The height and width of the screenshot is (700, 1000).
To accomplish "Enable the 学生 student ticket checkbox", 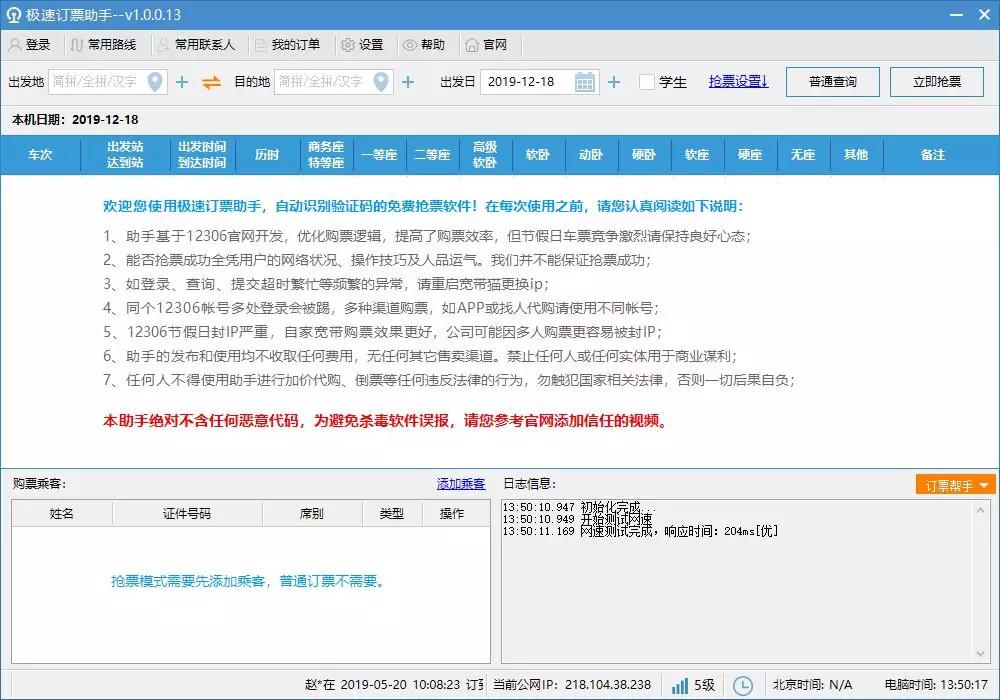I will 645,82.
